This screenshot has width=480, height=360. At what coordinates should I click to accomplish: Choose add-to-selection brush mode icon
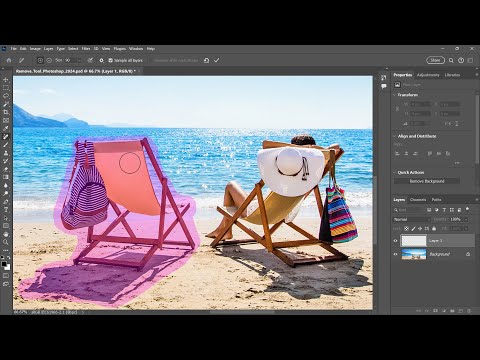coord(40,60)
